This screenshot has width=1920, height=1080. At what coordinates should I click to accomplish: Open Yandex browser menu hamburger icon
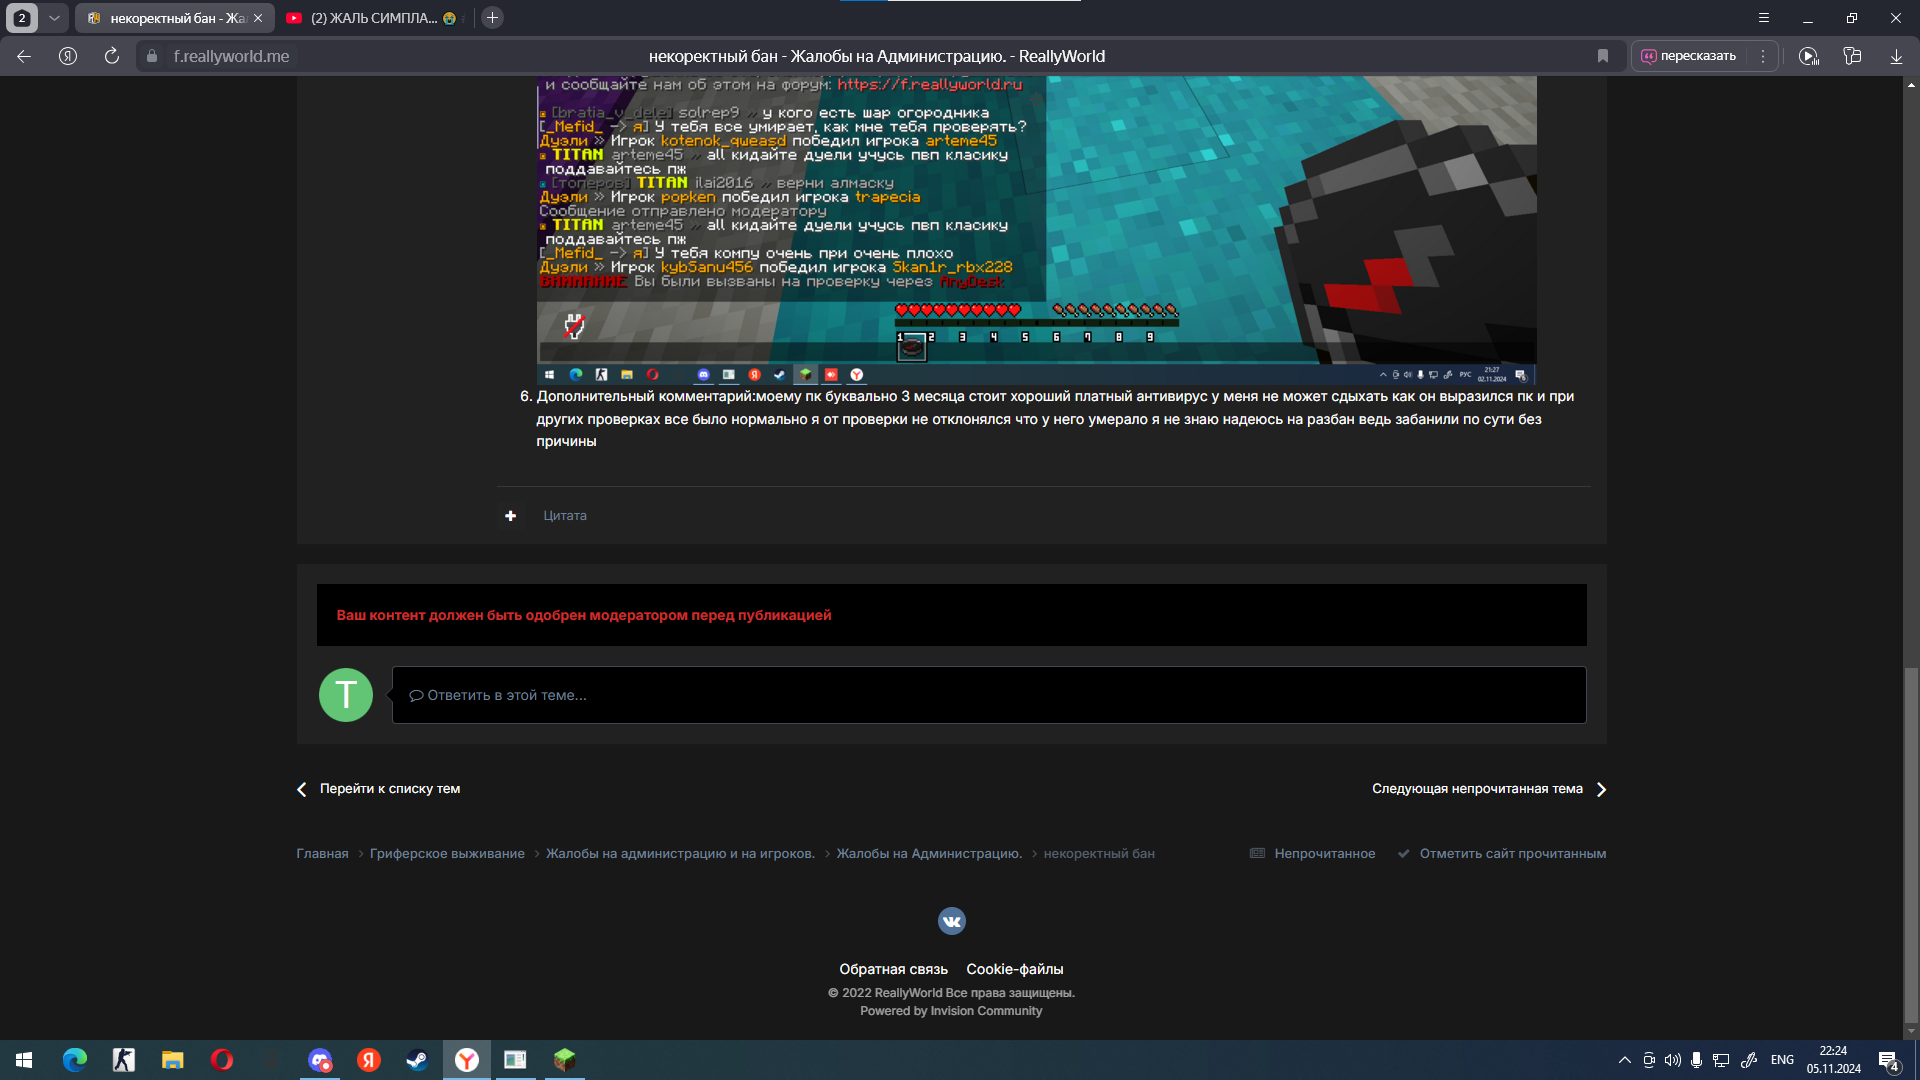(1764, 18)
